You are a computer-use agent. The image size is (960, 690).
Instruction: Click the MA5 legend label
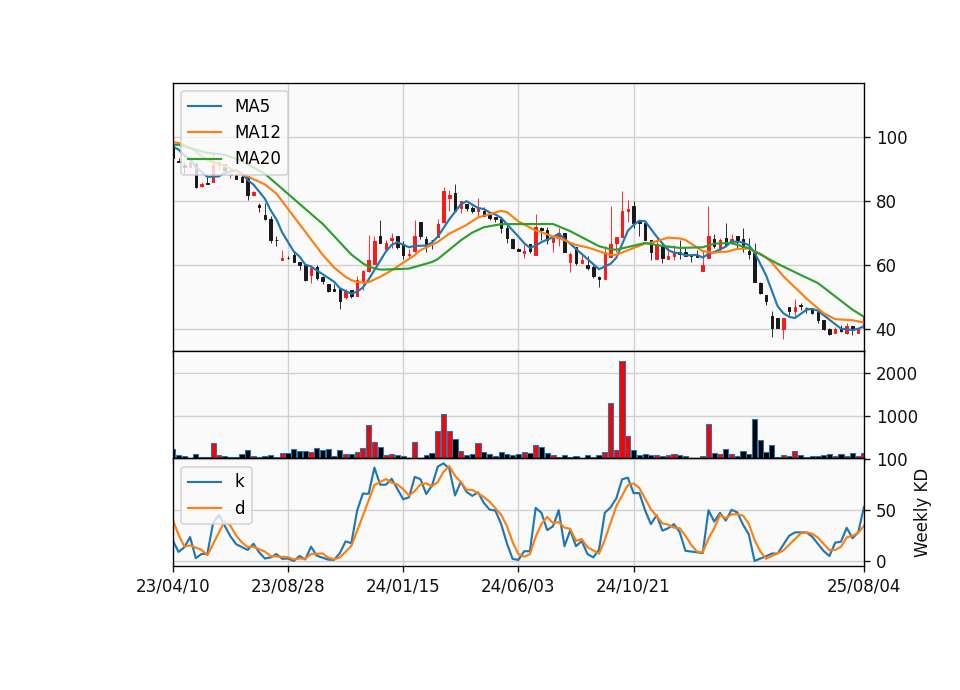(252, 106)
